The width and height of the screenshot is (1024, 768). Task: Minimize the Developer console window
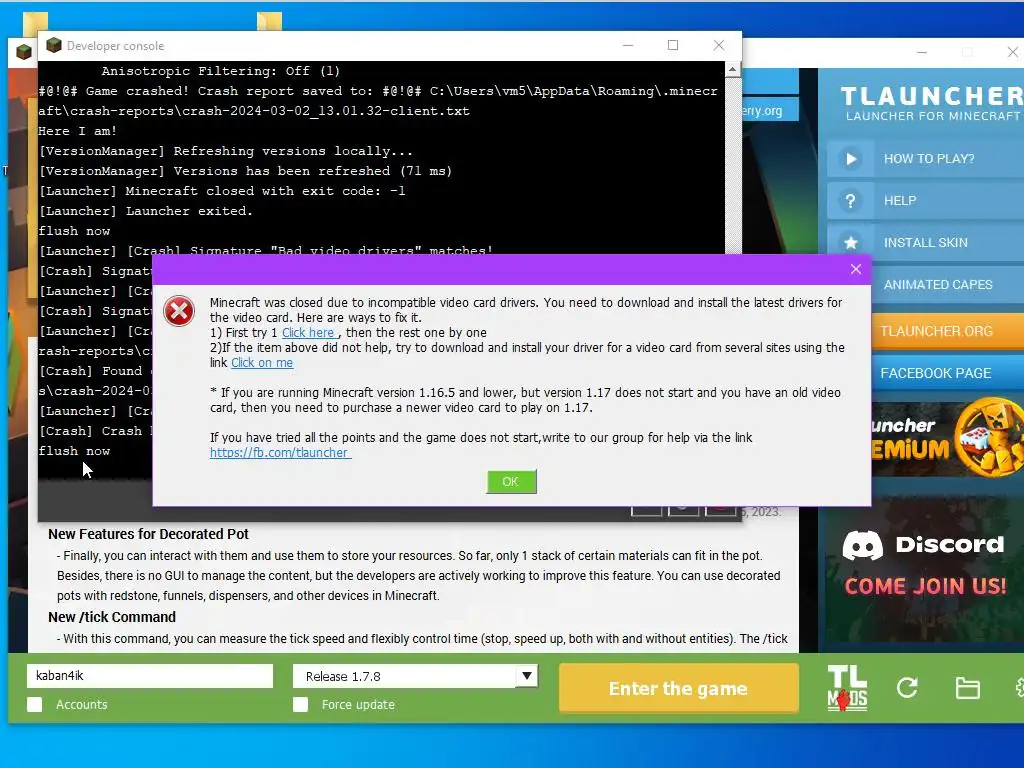pyautogui.click(x=628, y=45)
